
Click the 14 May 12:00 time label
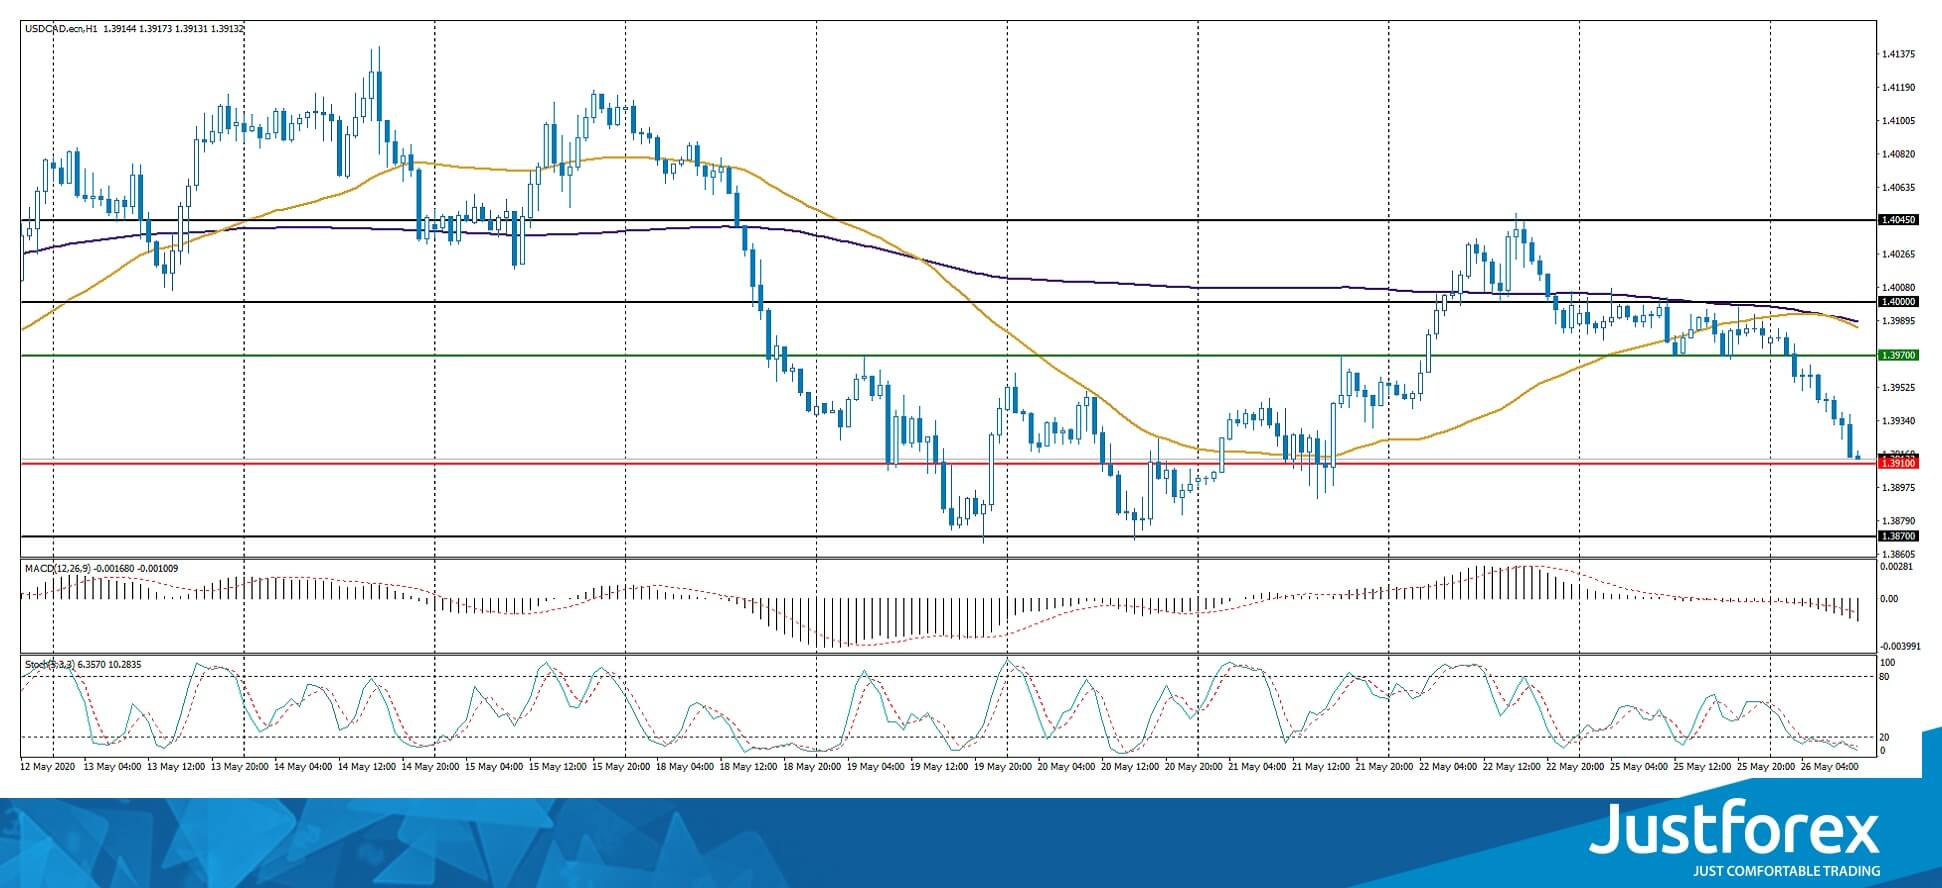pos(368,766)
